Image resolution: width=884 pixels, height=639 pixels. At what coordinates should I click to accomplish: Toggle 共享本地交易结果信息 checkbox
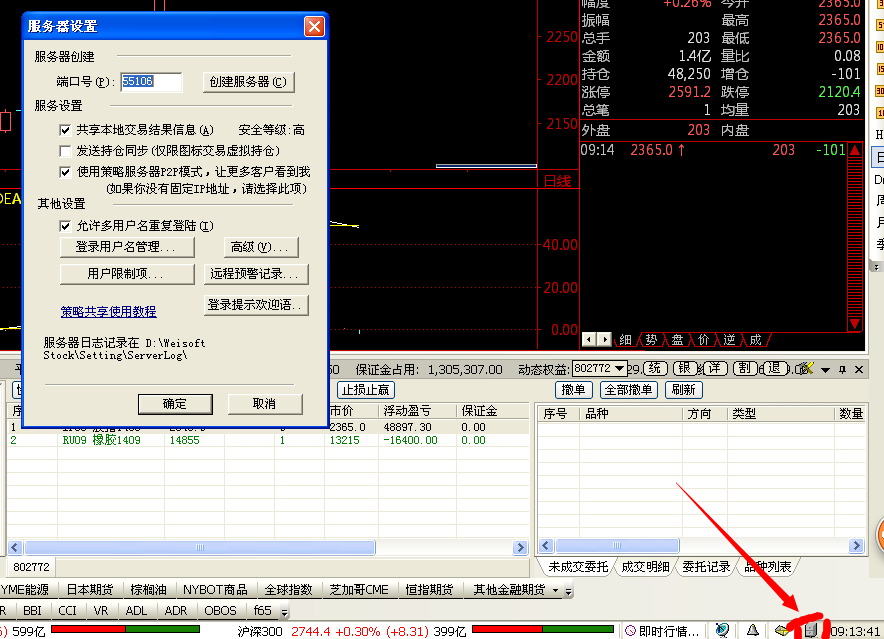click(x=65, y=130)
